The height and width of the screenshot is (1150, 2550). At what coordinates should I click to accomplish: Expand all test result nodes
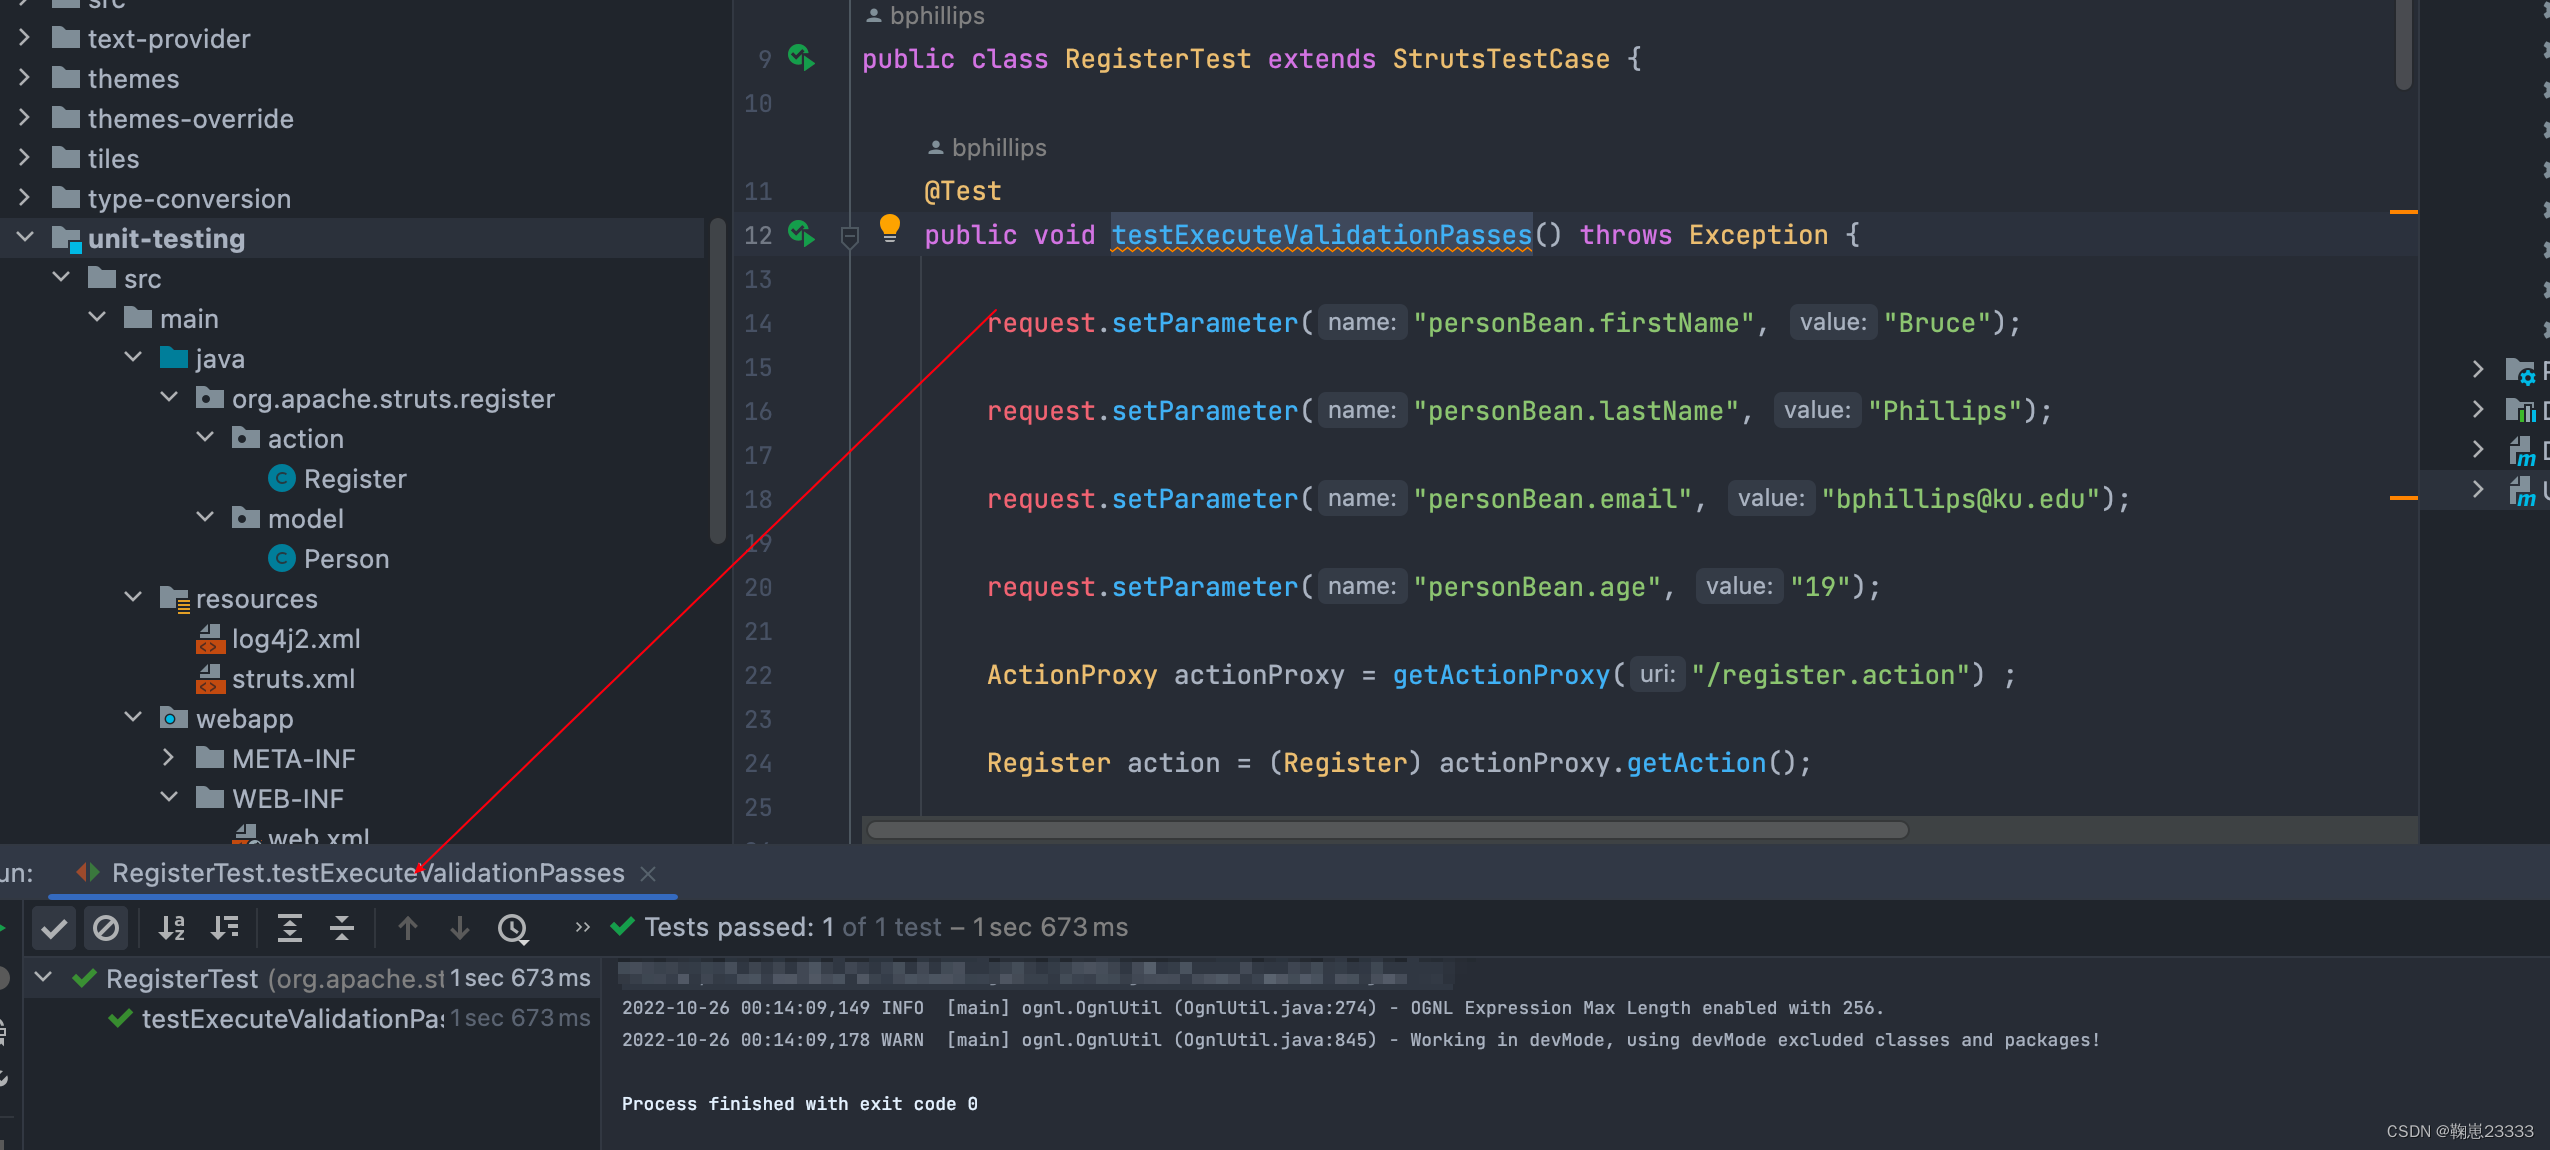(x=289, y=928)
